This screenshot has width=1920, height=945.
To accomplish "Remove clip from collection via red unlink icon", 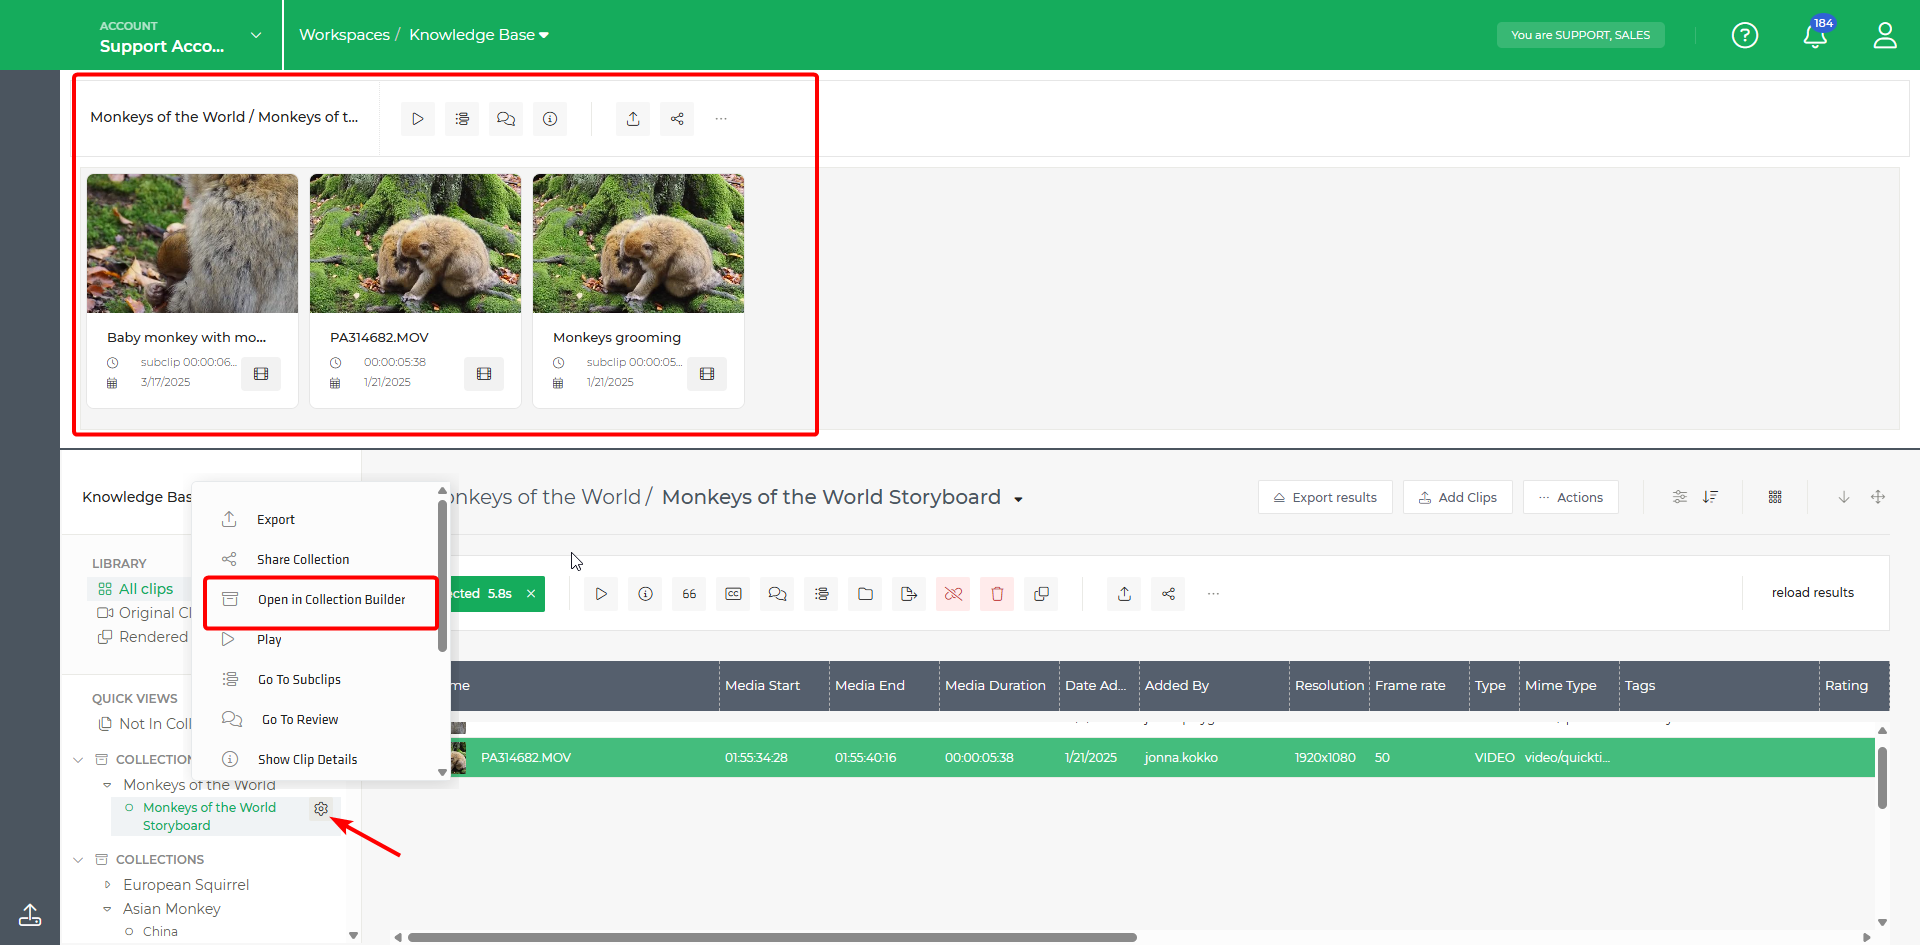I will [x=952, y=593].
